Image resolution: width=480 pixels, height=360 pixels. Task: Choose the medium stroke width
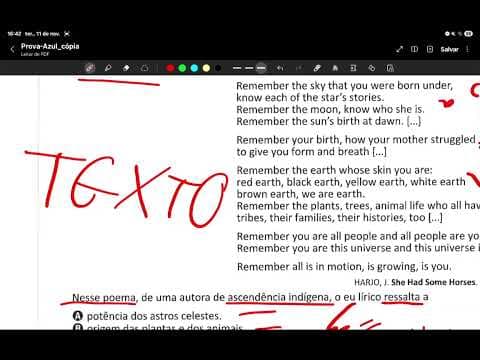[x=249, y=68]
